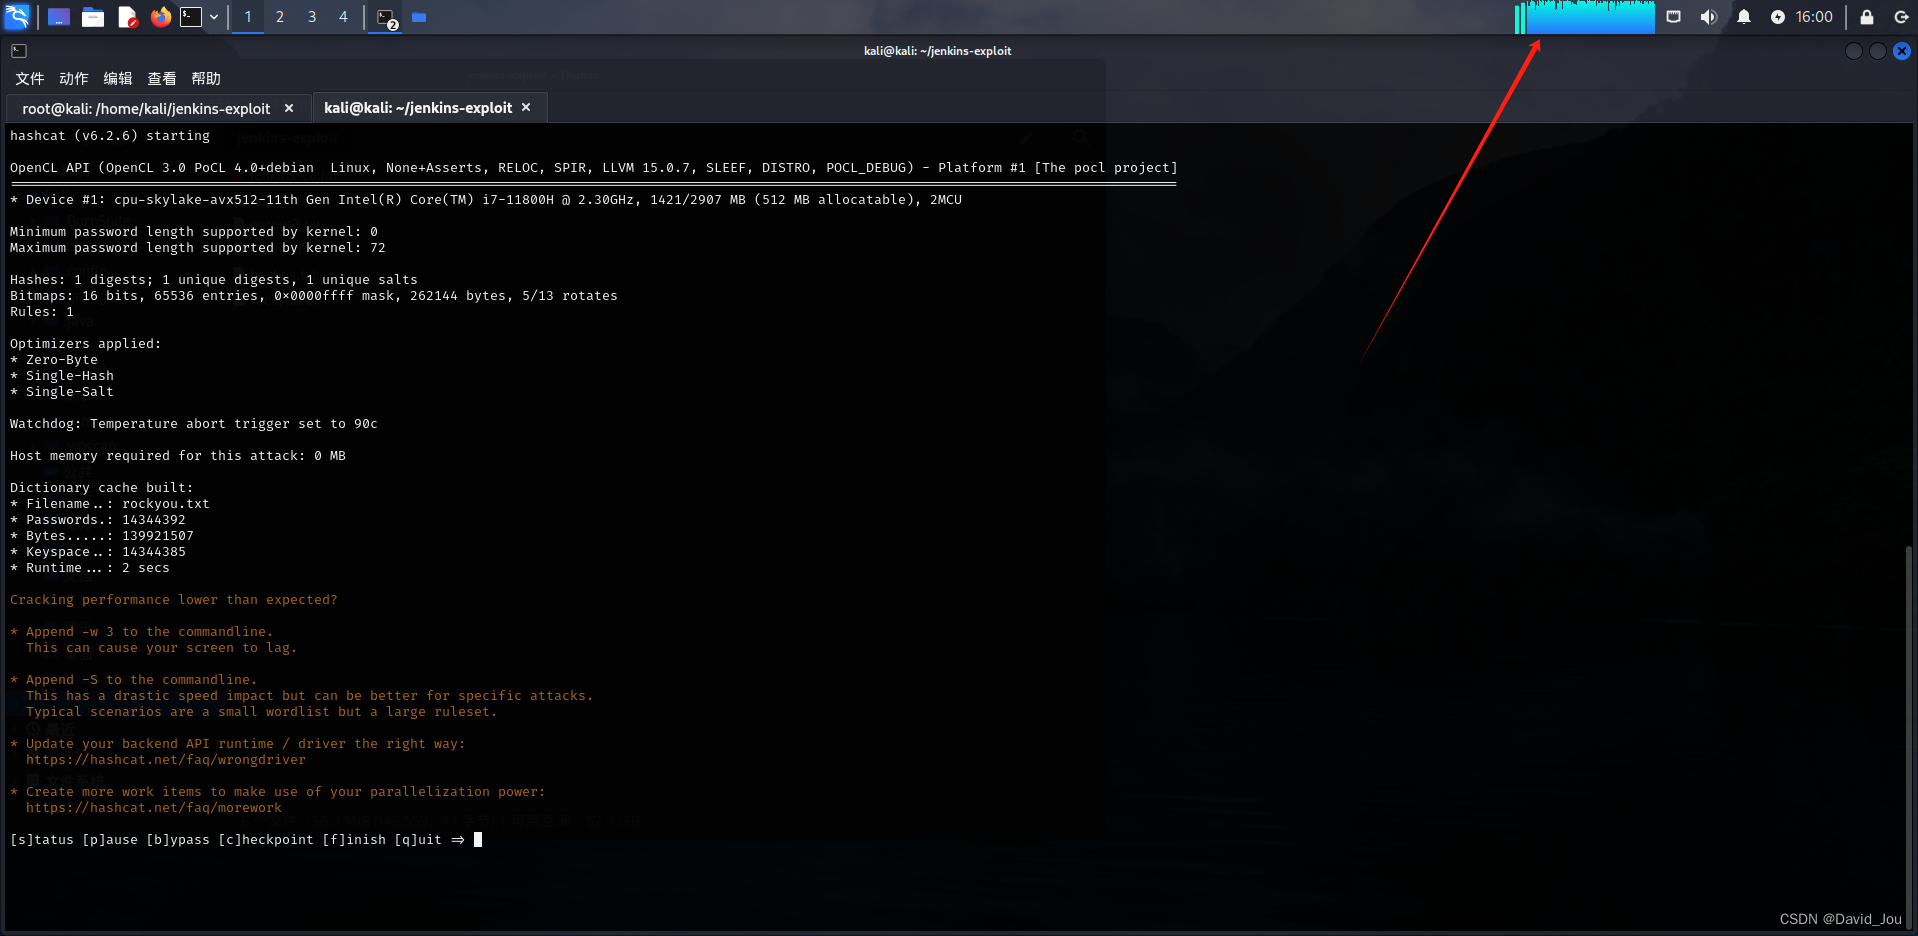Close the root@kali terminal tab
Viewport: 1918px width, 936px height.
[x=289, y=108]
